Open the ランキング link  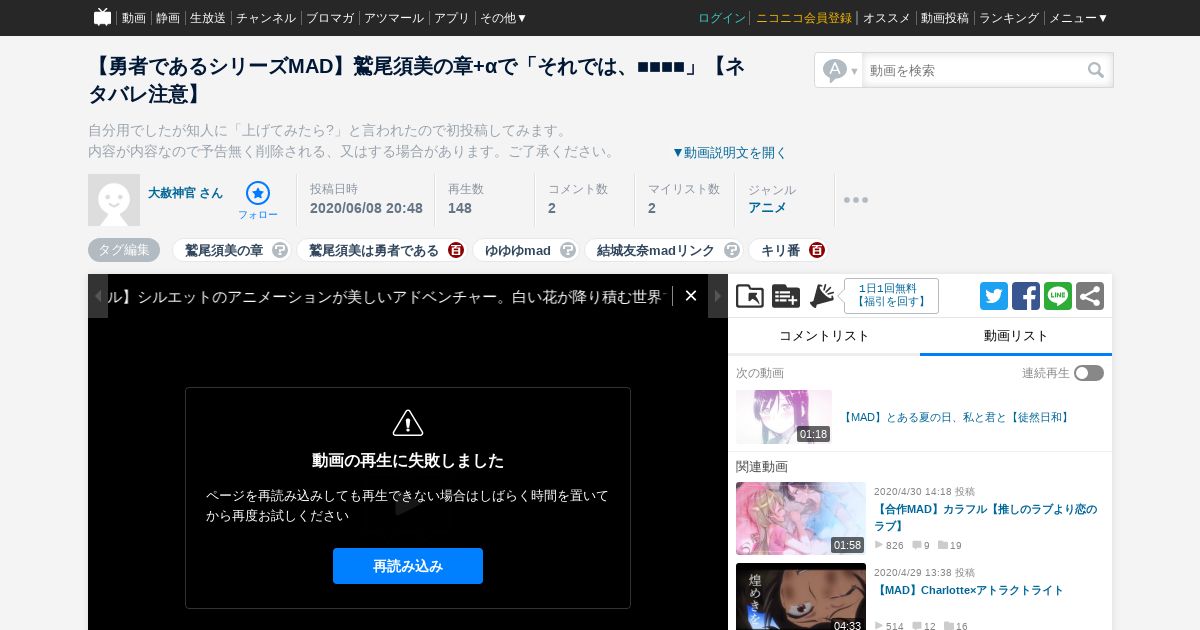1009,18
